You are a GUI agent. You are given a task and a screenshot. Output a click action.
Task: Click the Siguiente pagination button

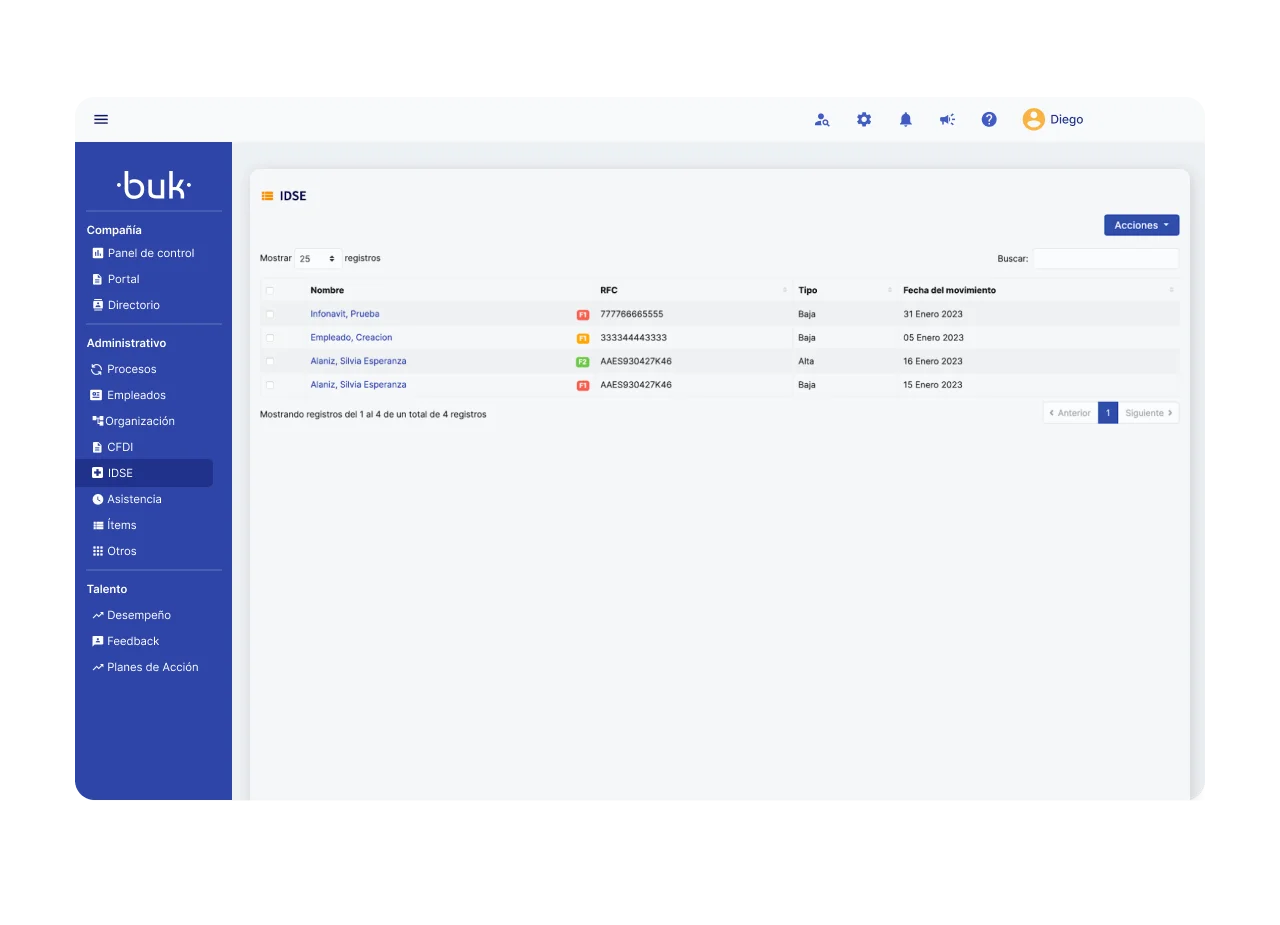point(1148,413)
